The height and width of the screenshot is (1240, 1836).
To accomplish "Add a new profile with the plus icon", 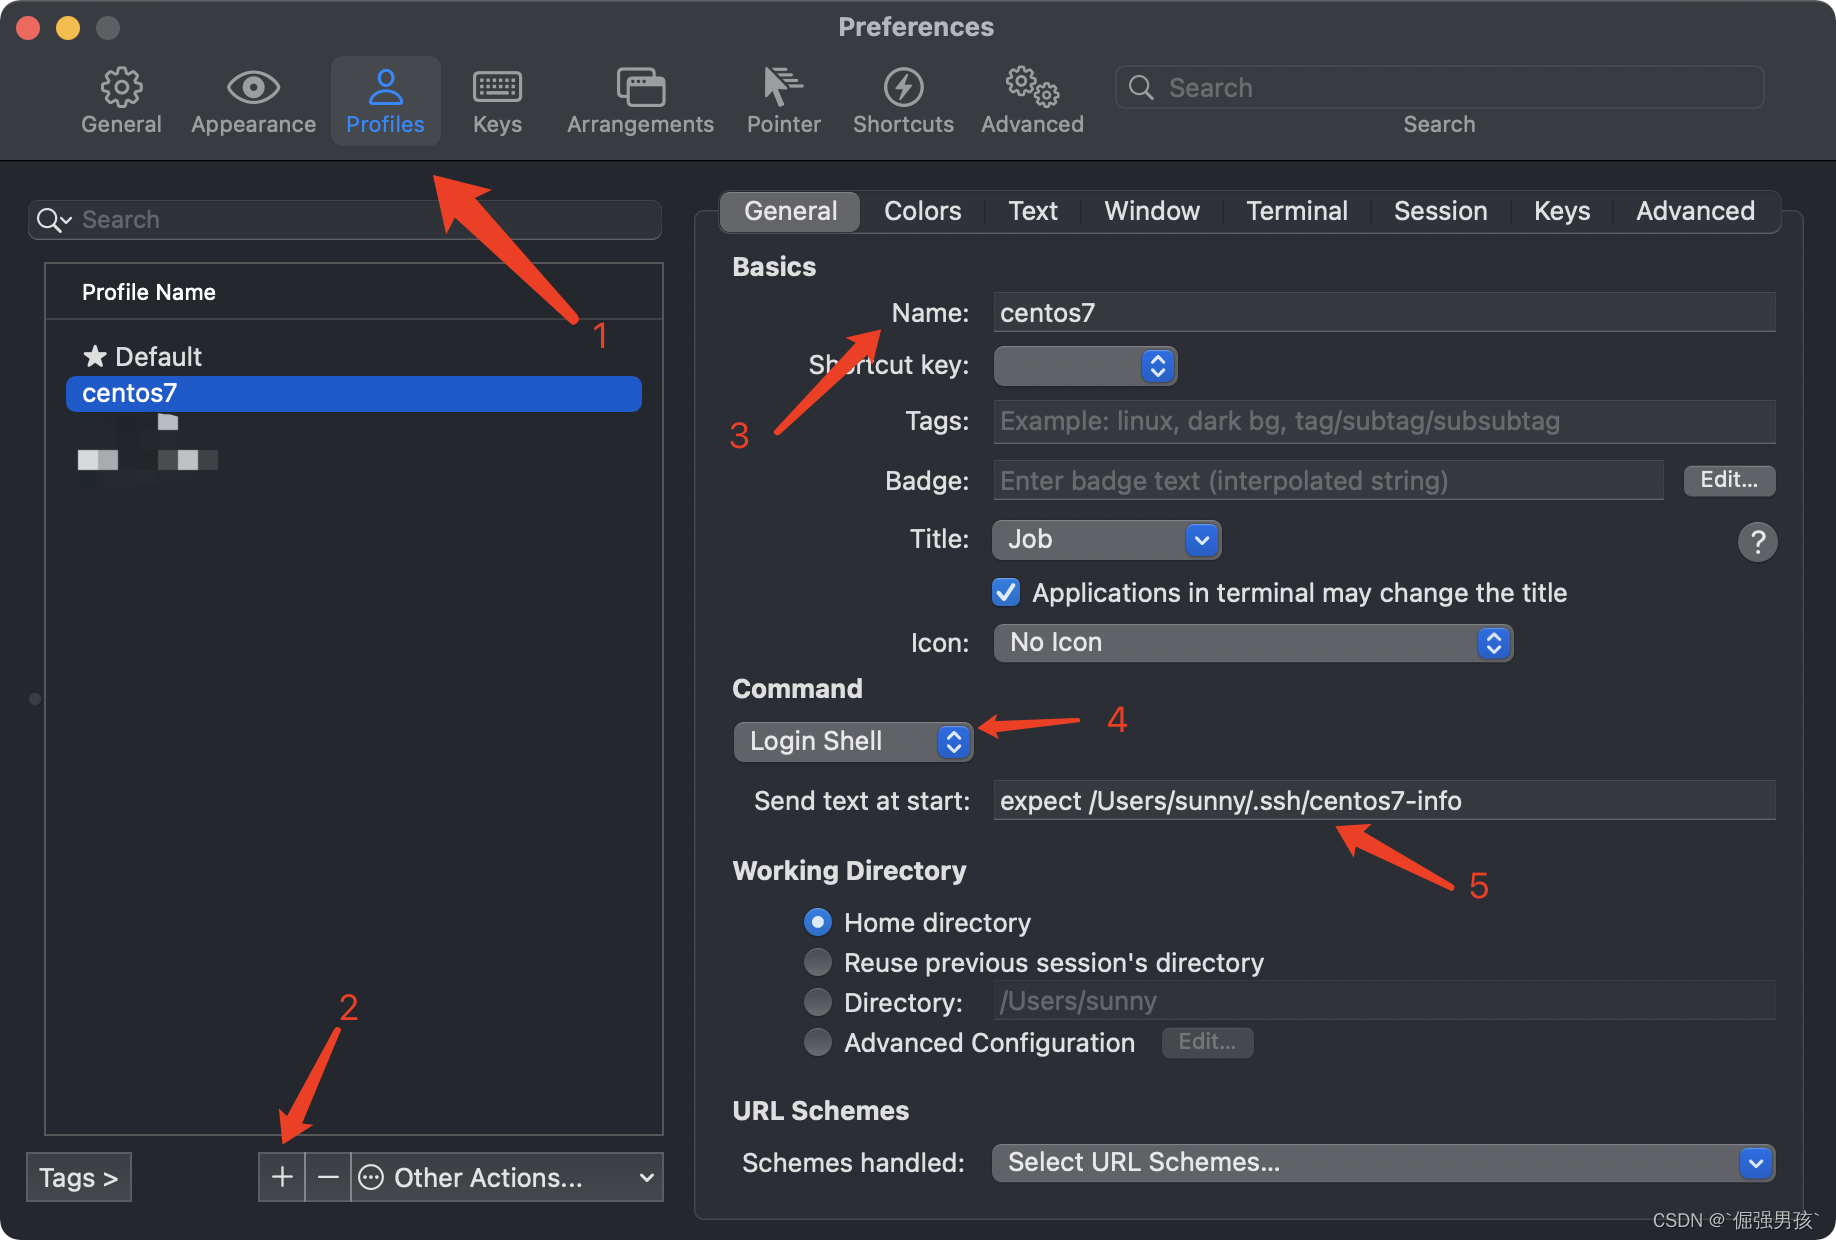I will coord(281,1177).
